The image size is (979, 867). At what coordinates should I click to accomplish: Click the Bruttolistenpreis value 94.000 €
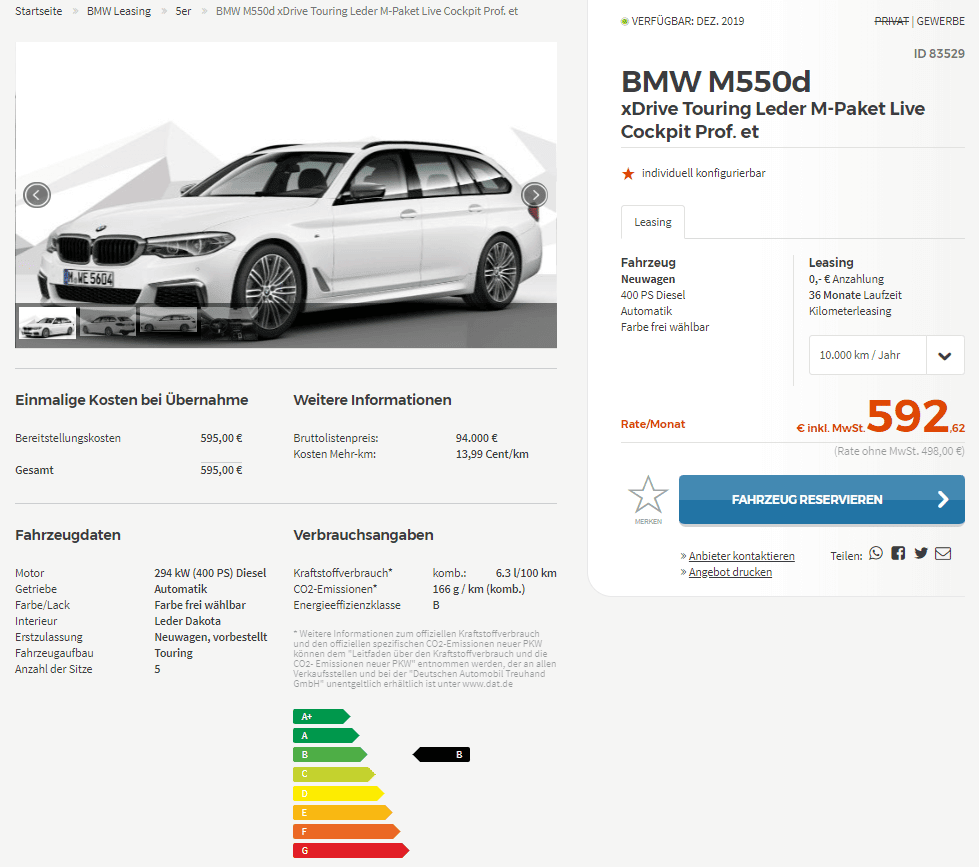476,438
